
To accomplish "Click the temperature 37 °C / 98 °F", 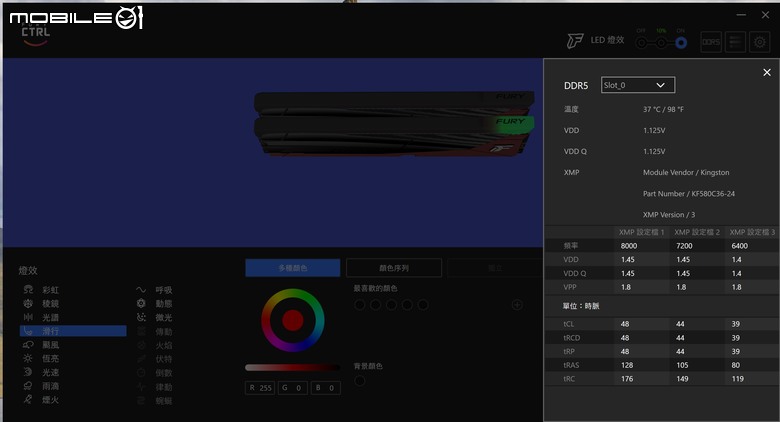I will [663, 109].
